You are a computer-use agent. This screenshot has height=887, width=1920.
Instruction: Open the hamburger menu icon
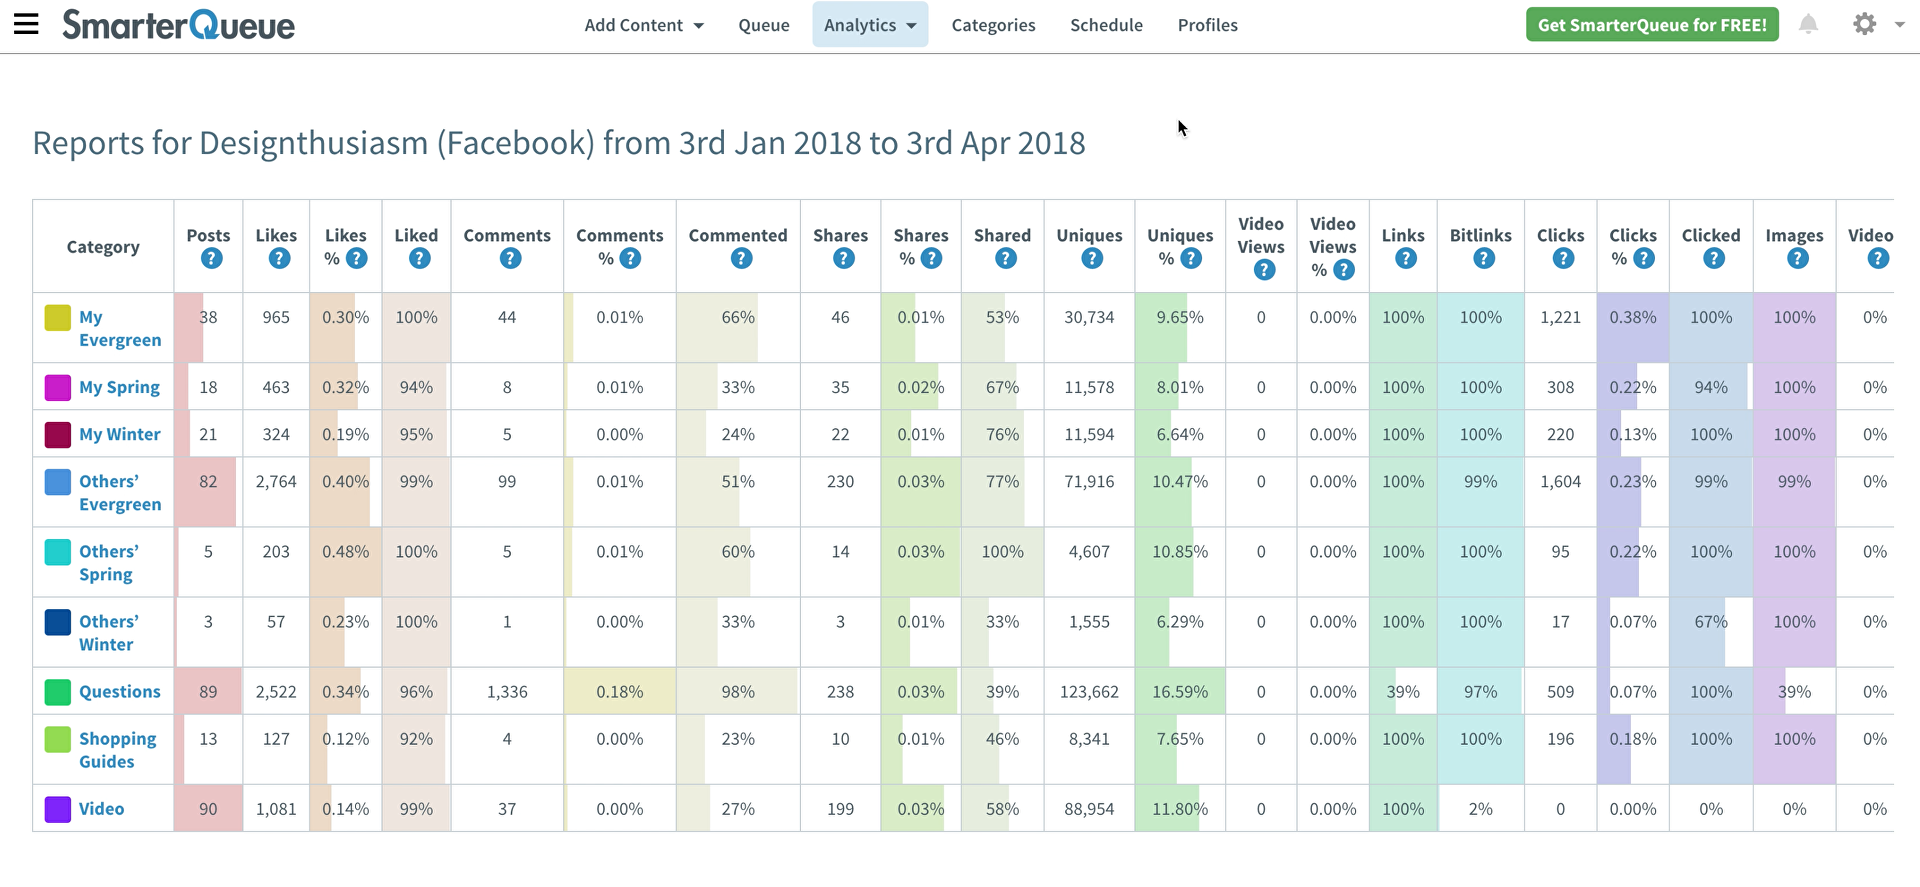26,24
